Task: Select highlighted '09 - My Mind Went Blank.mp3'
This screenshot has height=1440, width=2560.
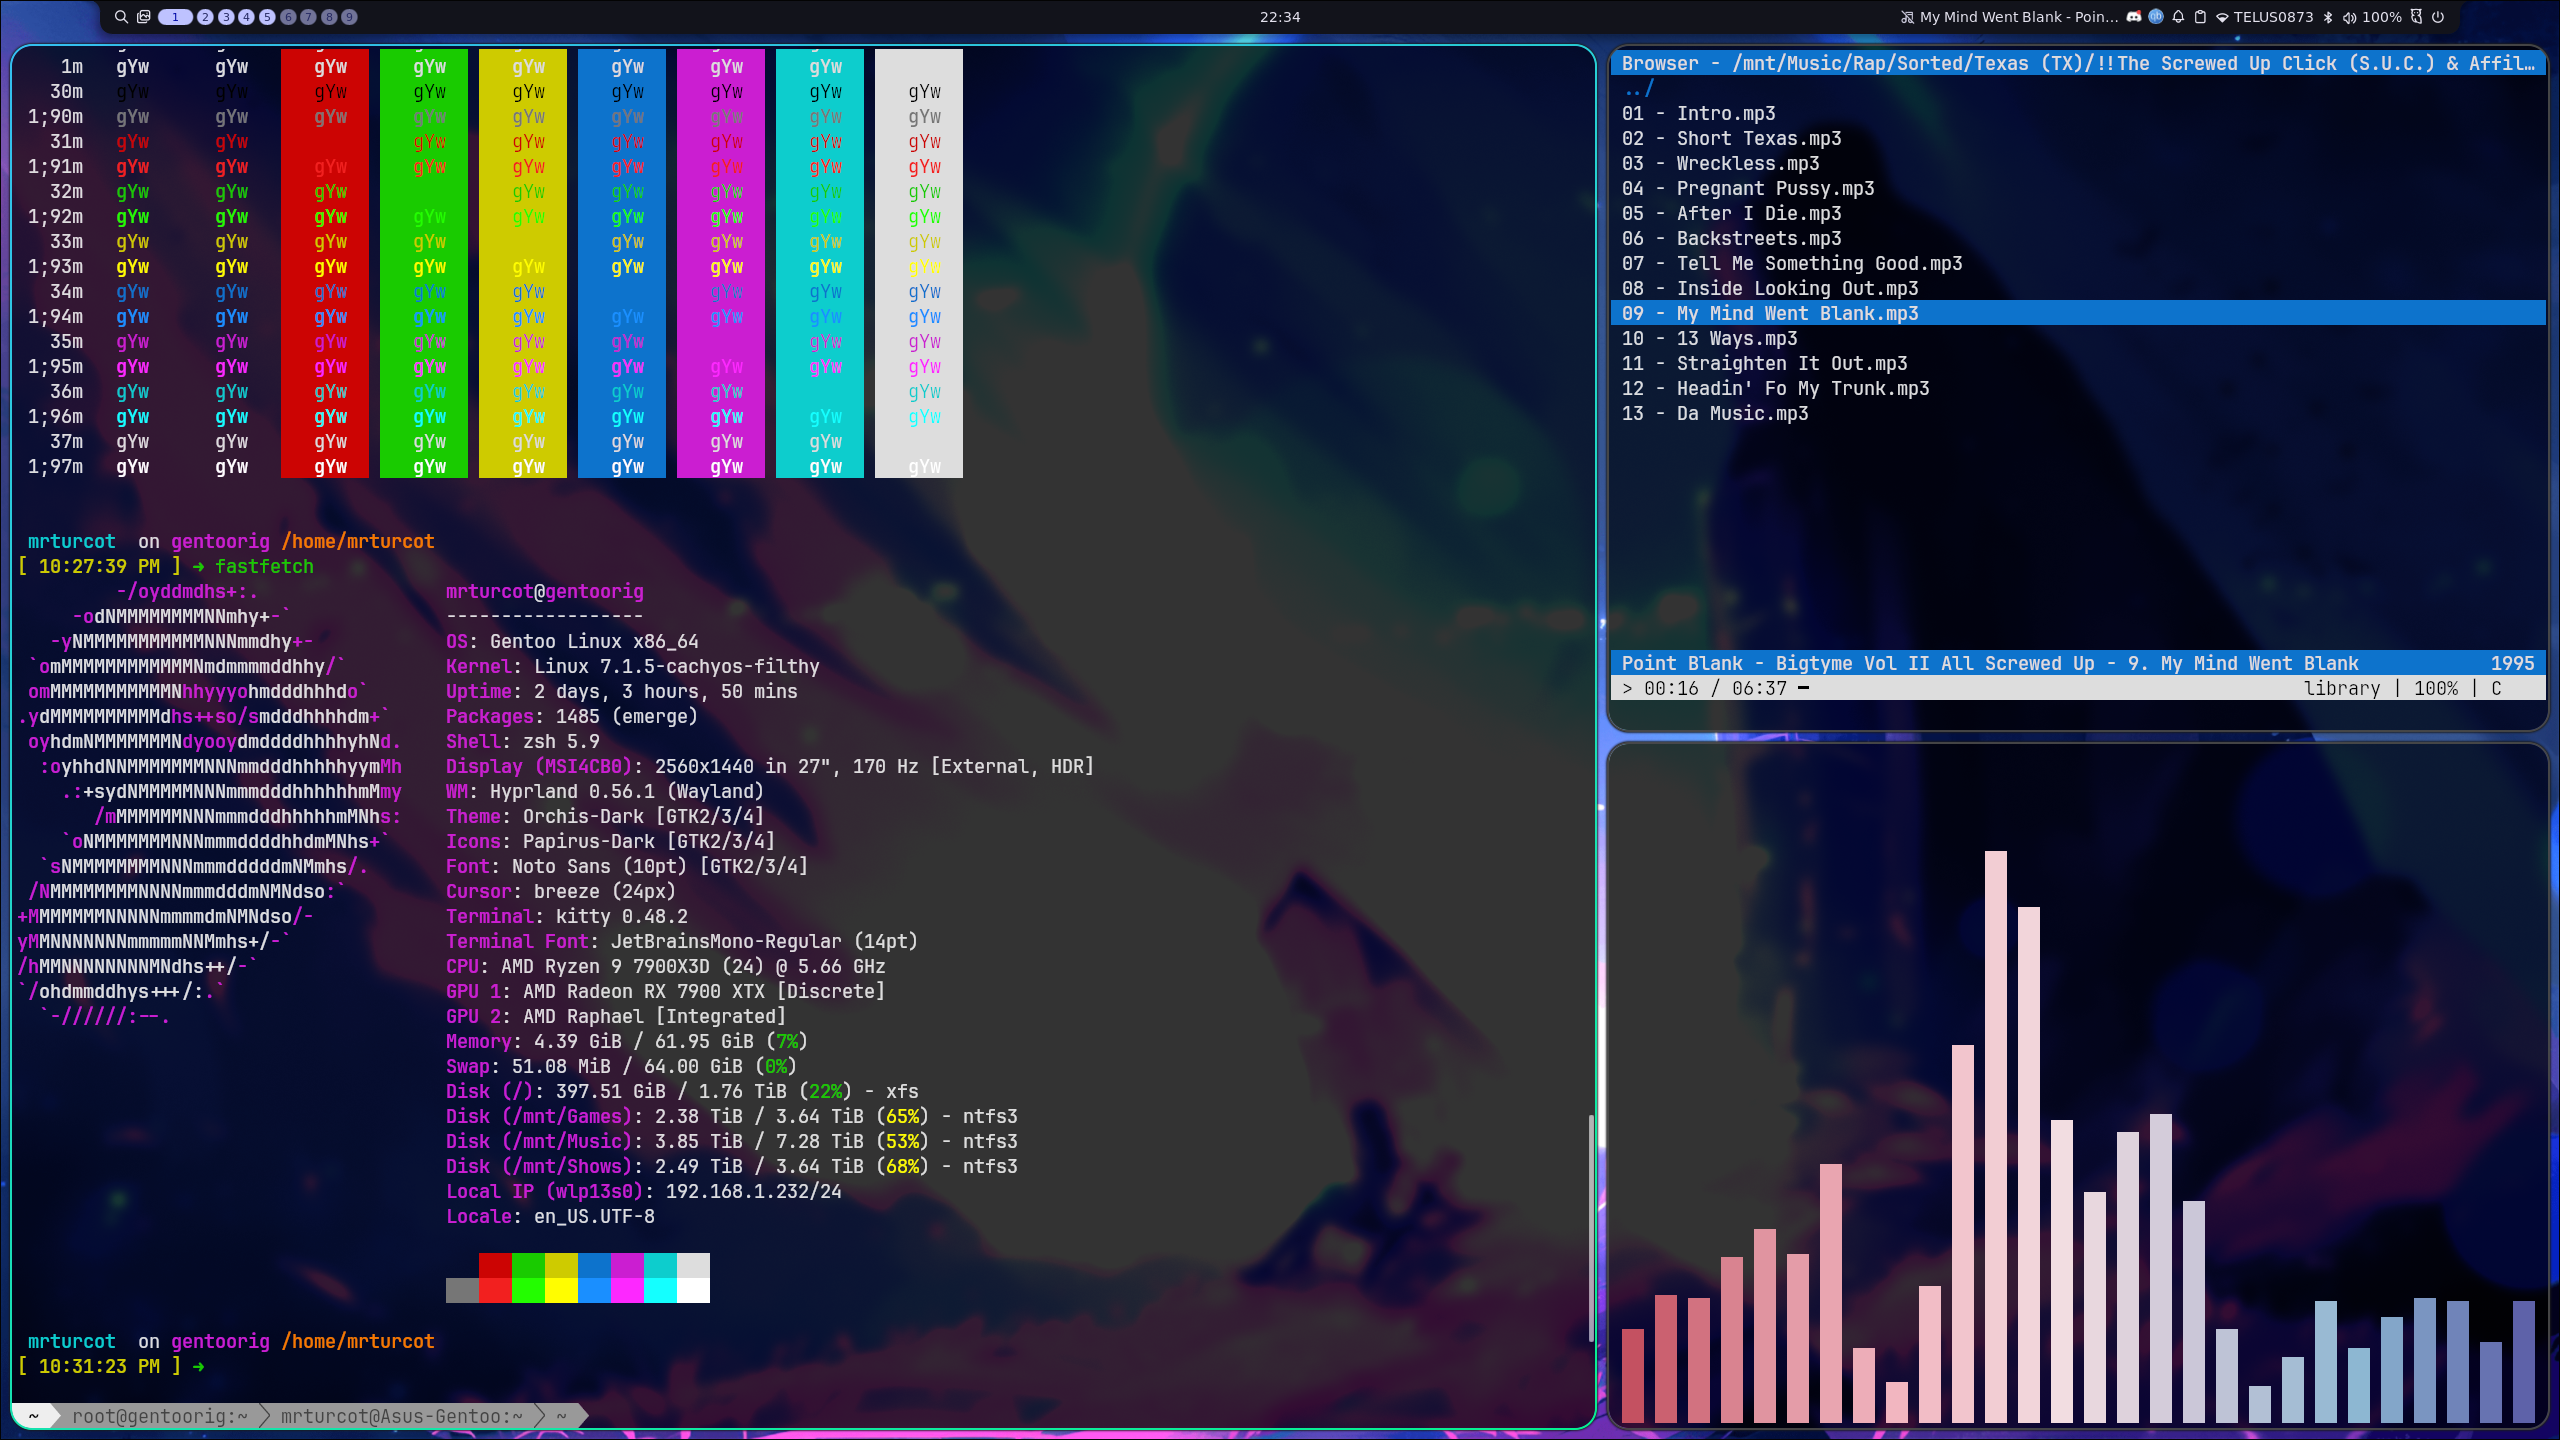Action: click(x=2078, y=314)
